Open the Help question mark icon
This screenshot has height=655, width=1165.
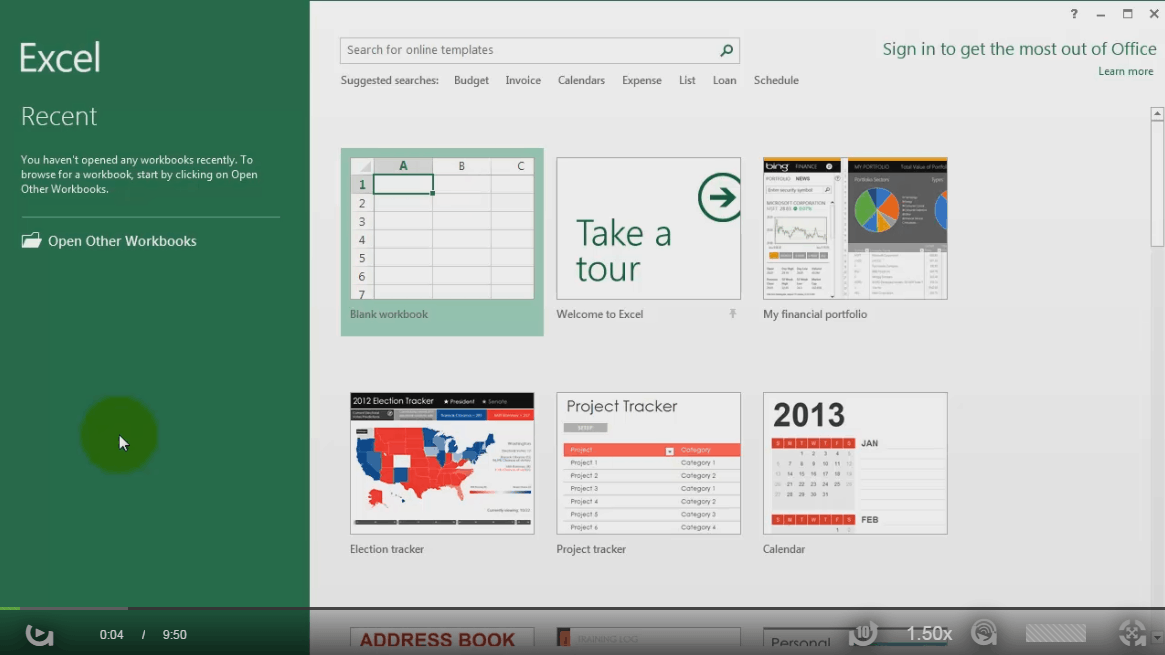1074,14
